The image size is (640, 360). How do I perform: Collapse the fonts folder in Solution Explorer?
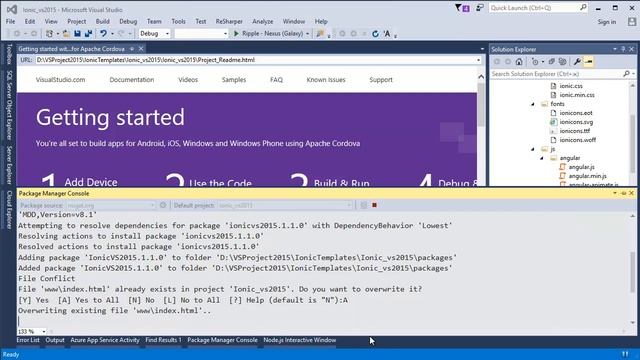click(x=533, y=104)
